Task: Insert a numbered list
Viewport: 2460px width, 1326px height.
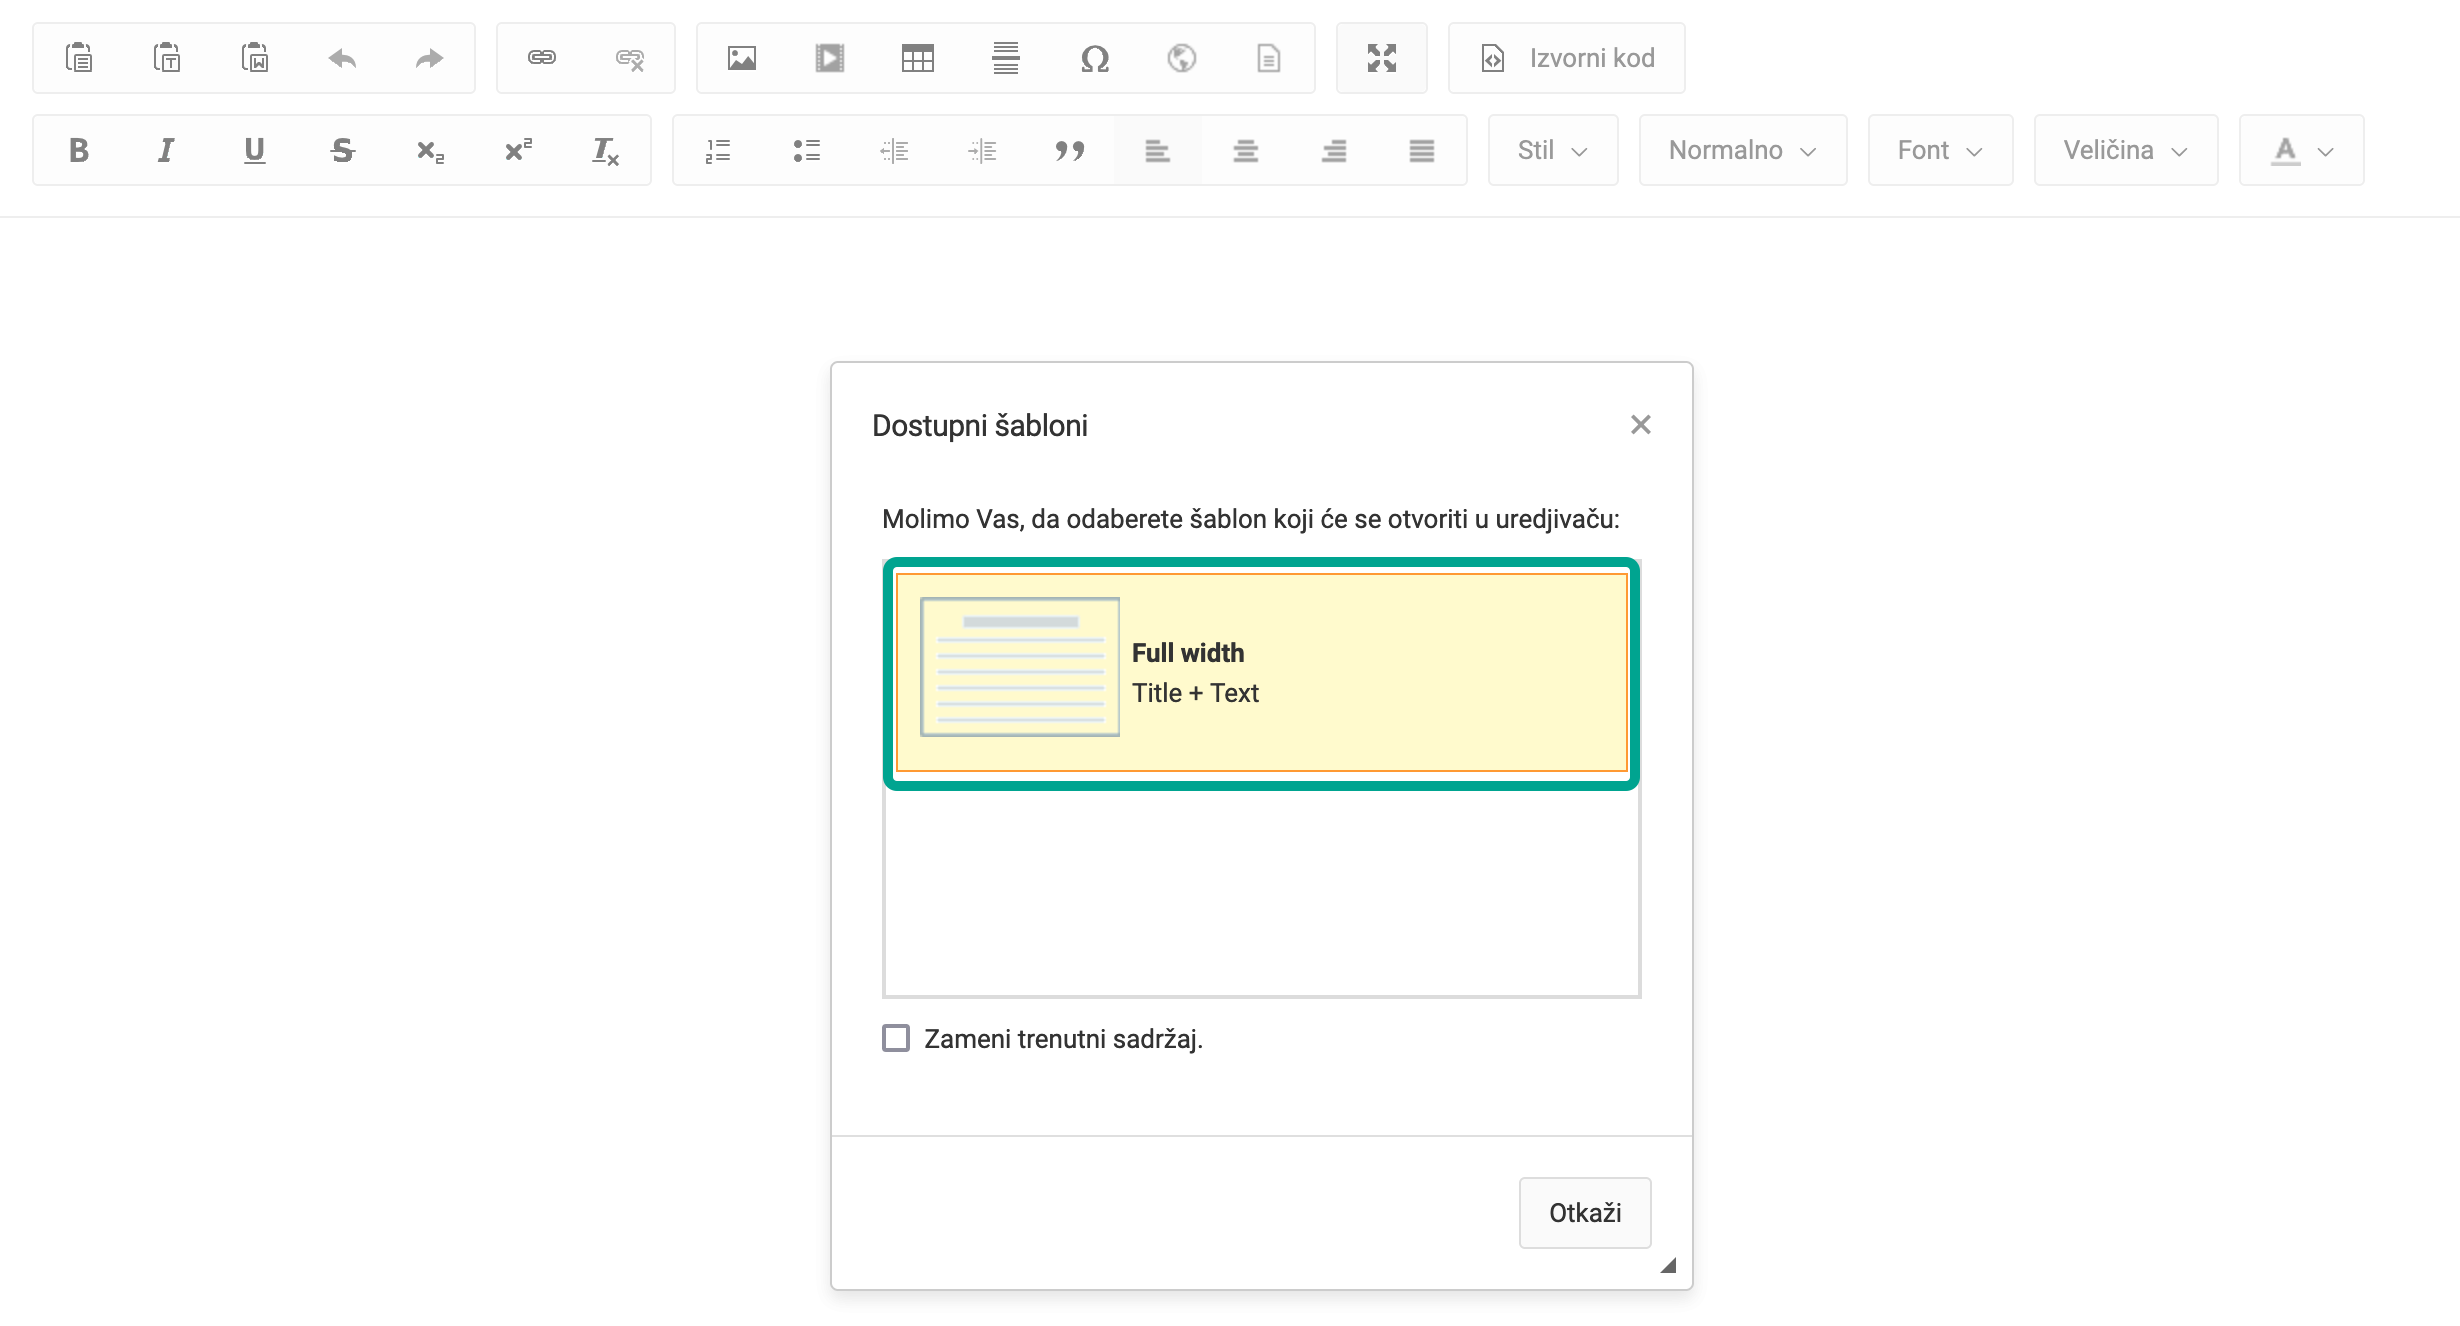Action: pos(718,150)
